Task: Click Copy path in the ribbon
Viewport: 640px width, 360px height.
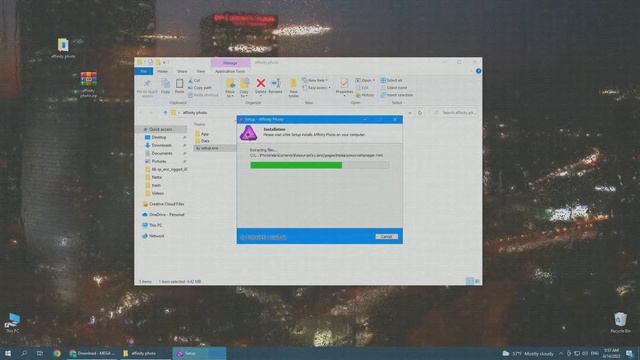Action: pos(200,88)
